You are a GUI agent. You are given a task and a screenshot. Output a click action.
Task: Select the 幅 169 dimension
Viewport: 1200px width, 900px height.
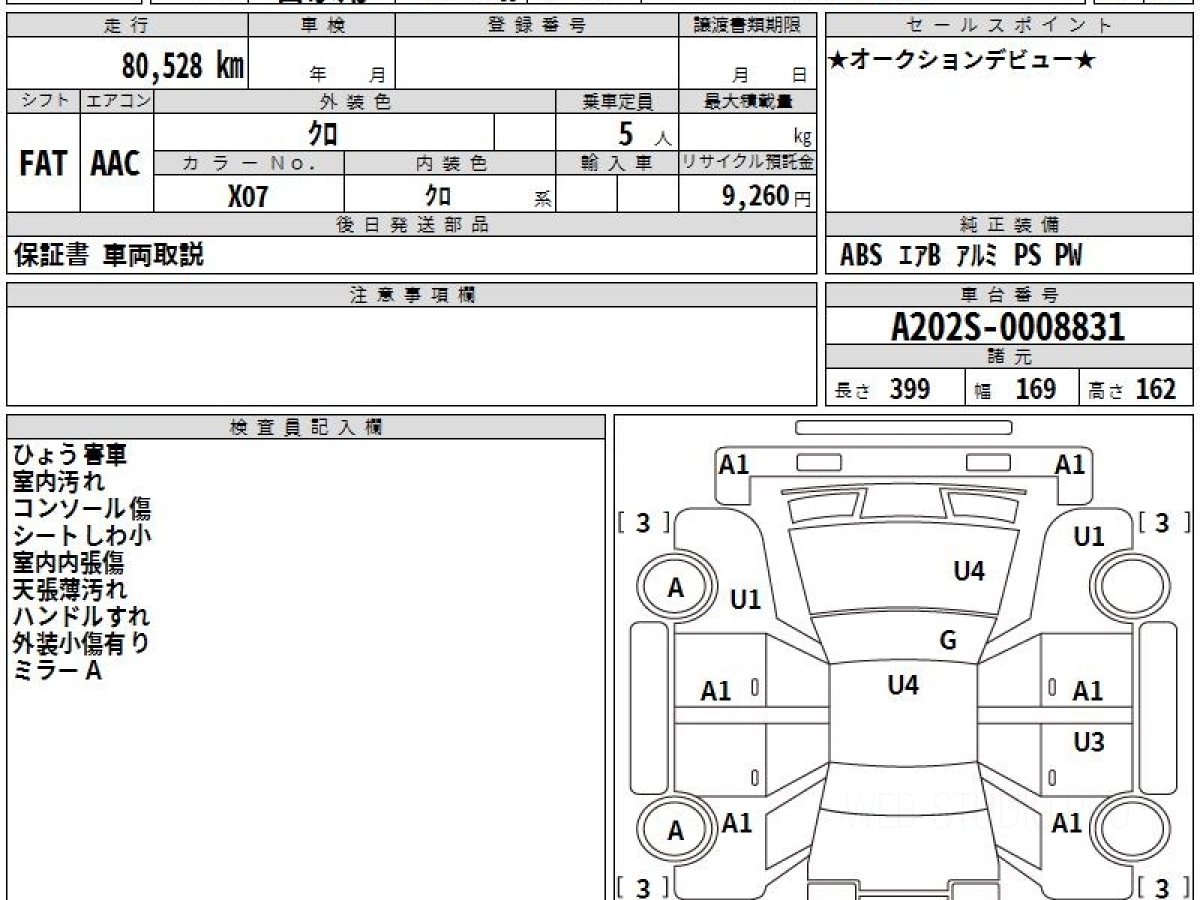1014,389
